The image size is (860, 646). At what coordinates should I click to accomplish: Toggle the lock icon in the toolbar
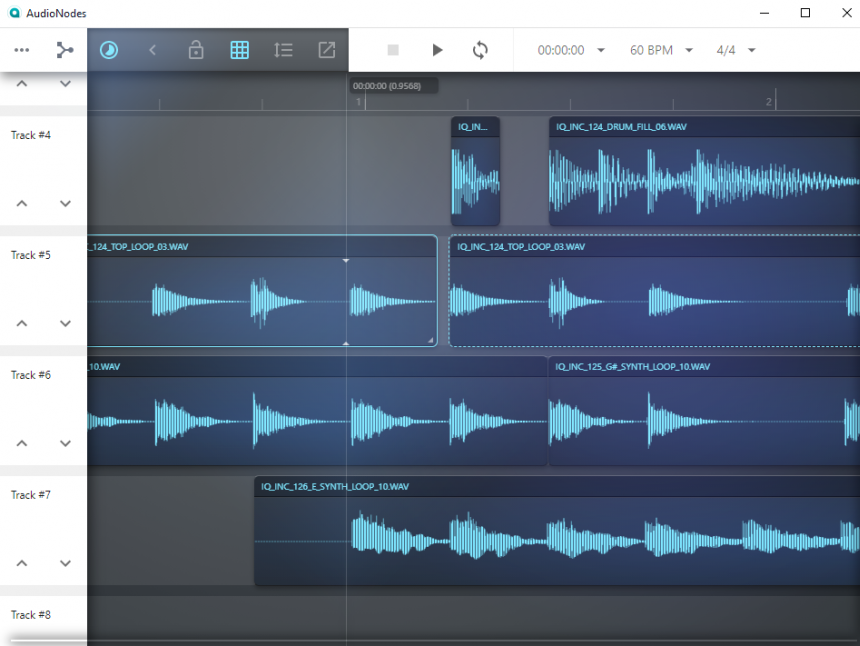pos(196,49)
